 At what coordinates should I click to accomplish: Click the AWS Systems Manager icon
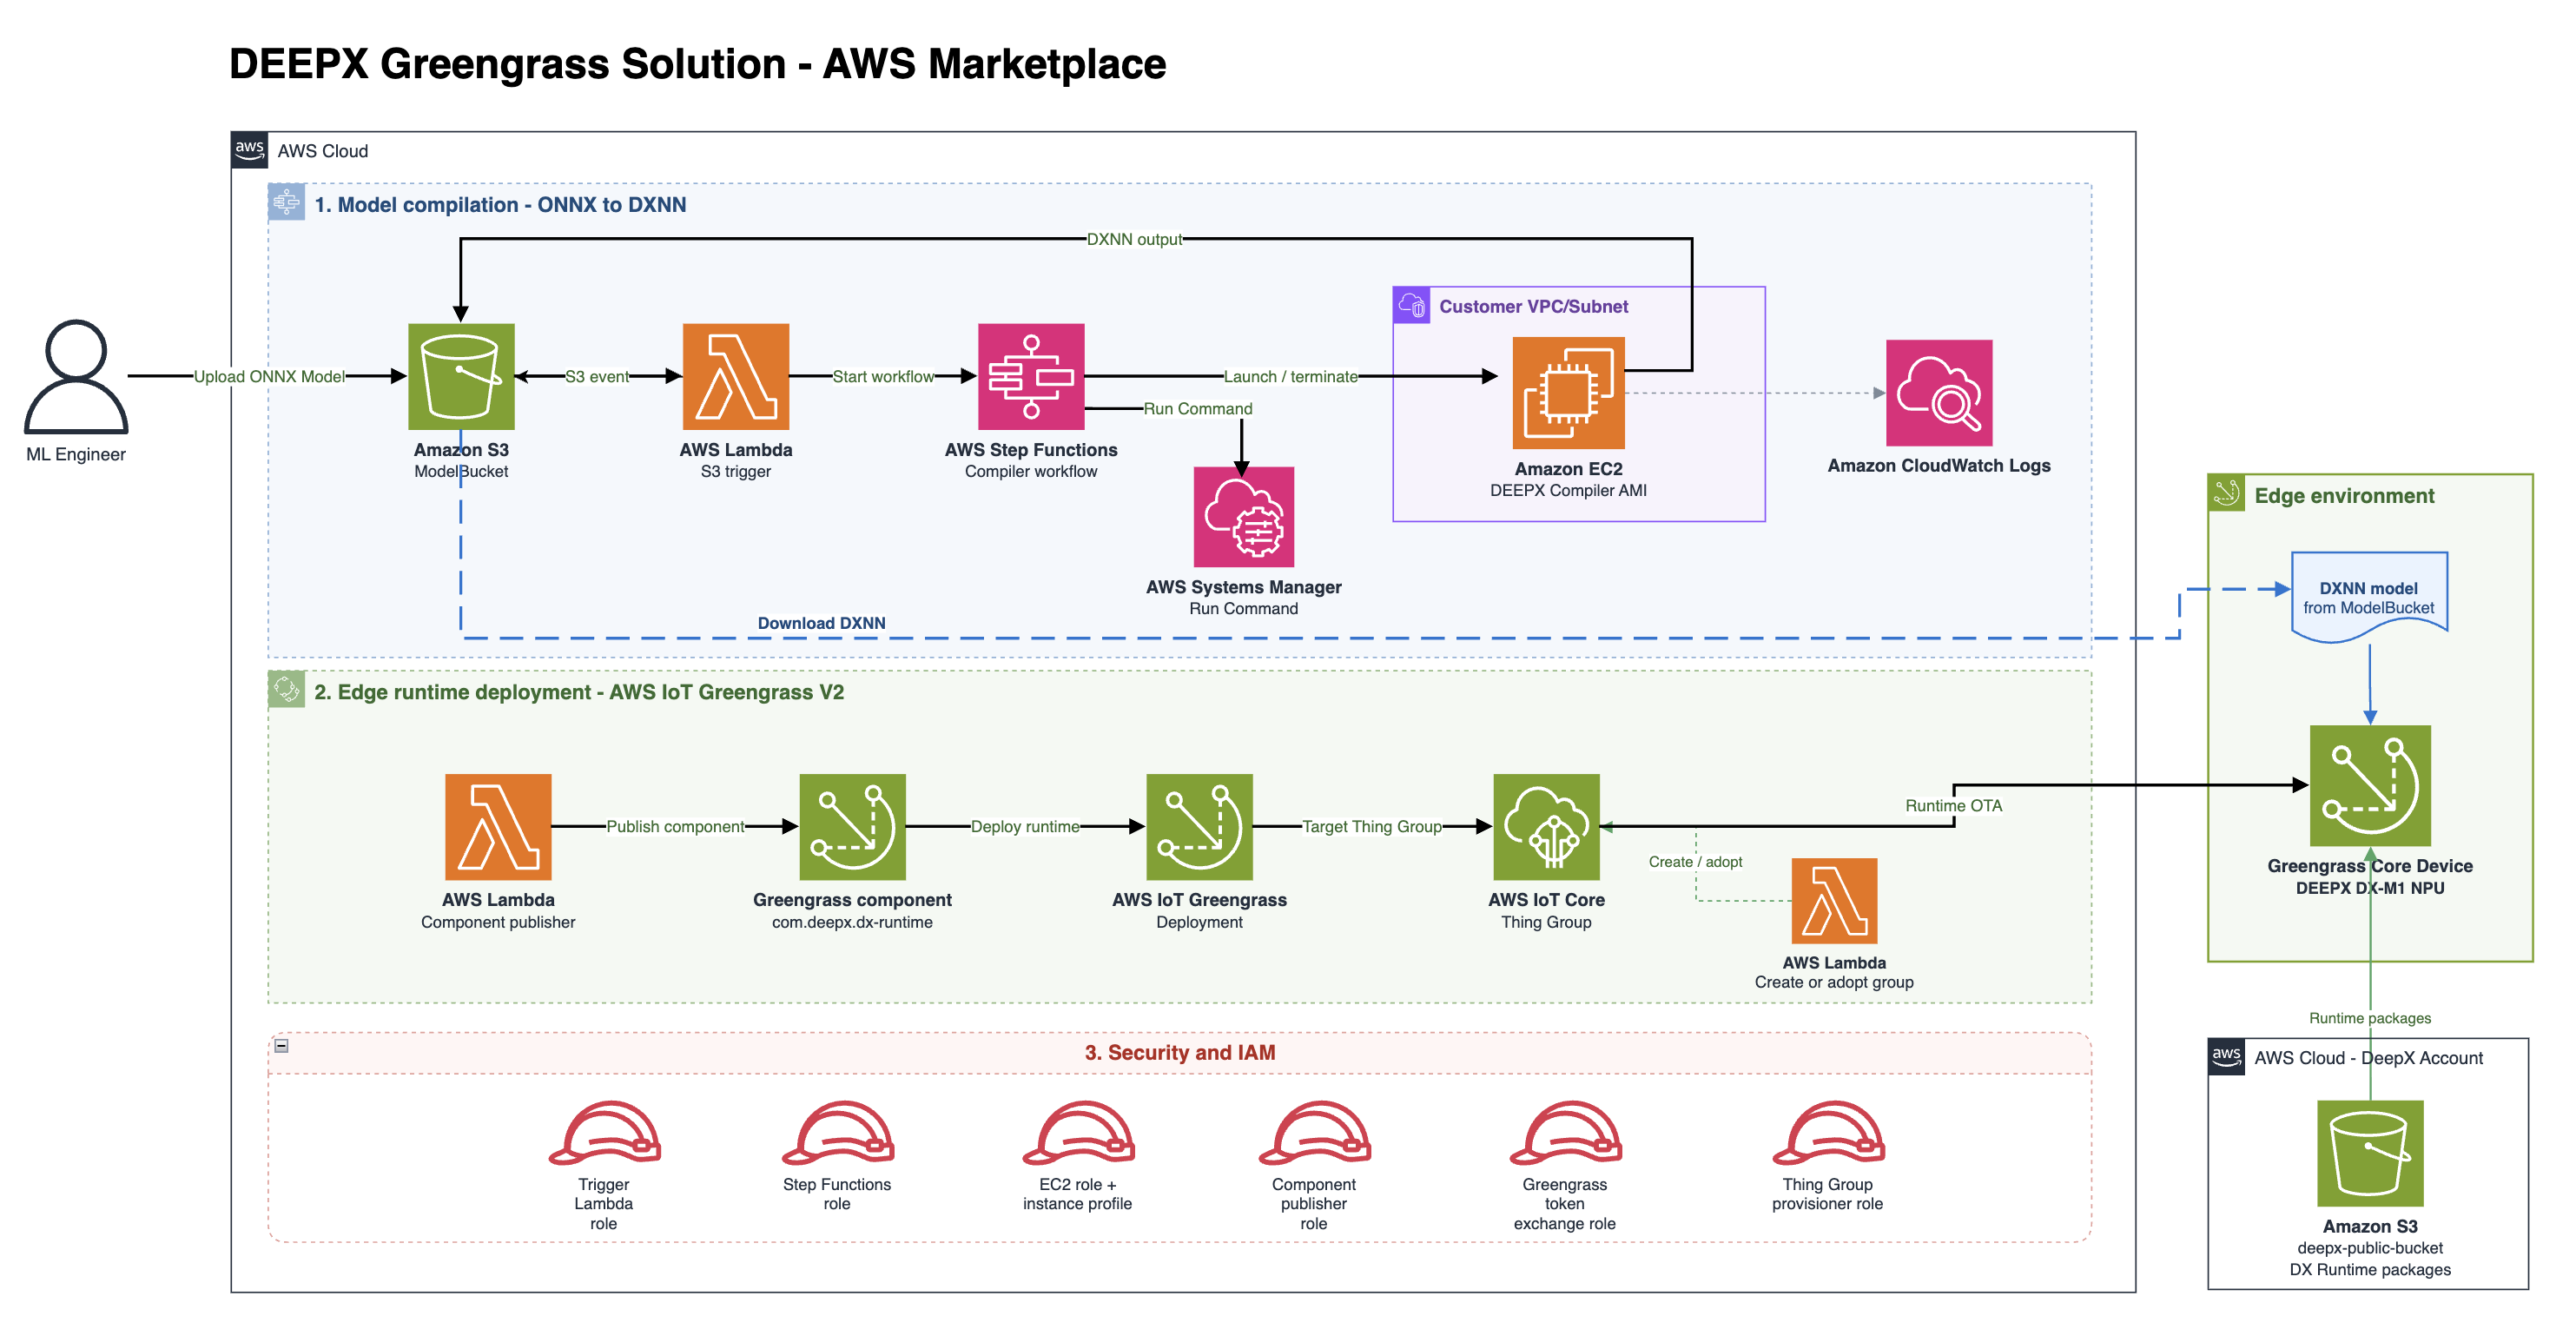(x=1244, y=516)
